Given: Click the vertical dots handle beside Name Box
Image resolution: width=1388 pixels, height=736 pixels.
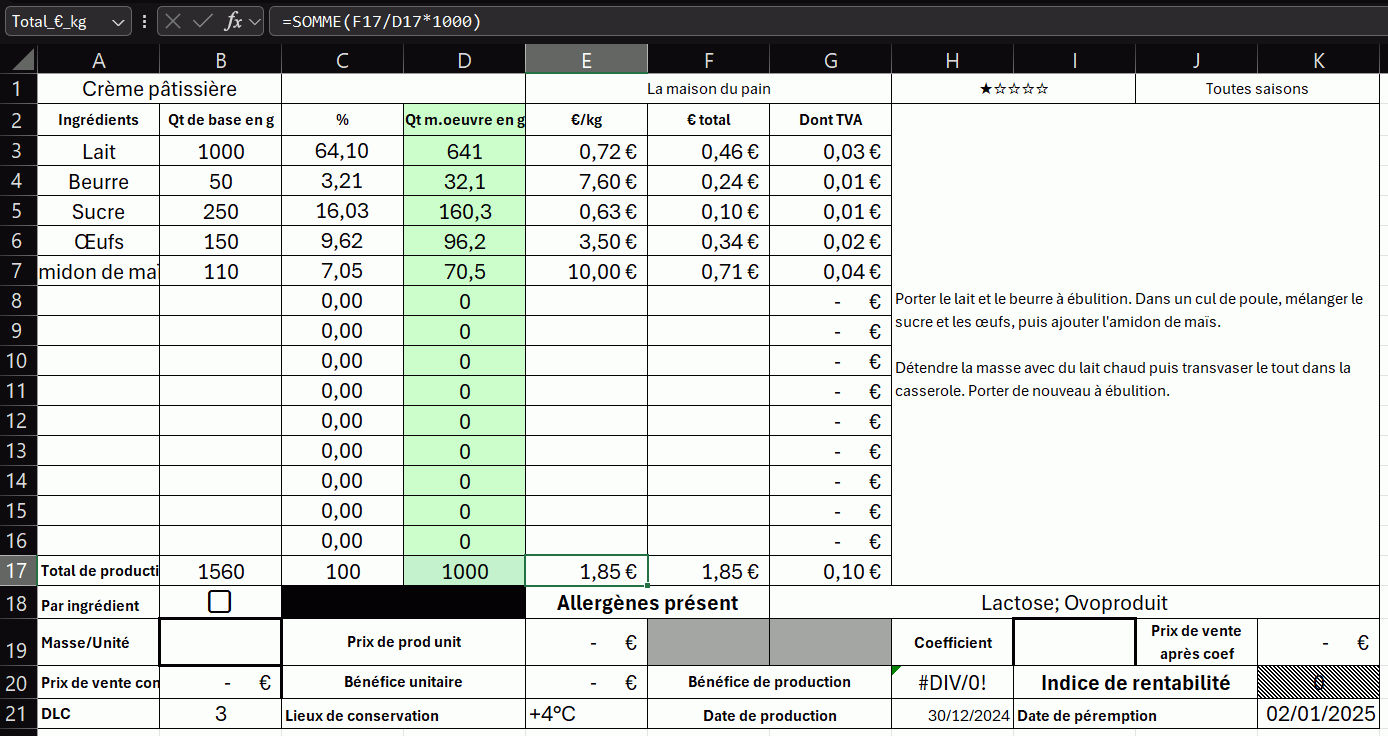Looking at the screenshot, I should point(145,21).
